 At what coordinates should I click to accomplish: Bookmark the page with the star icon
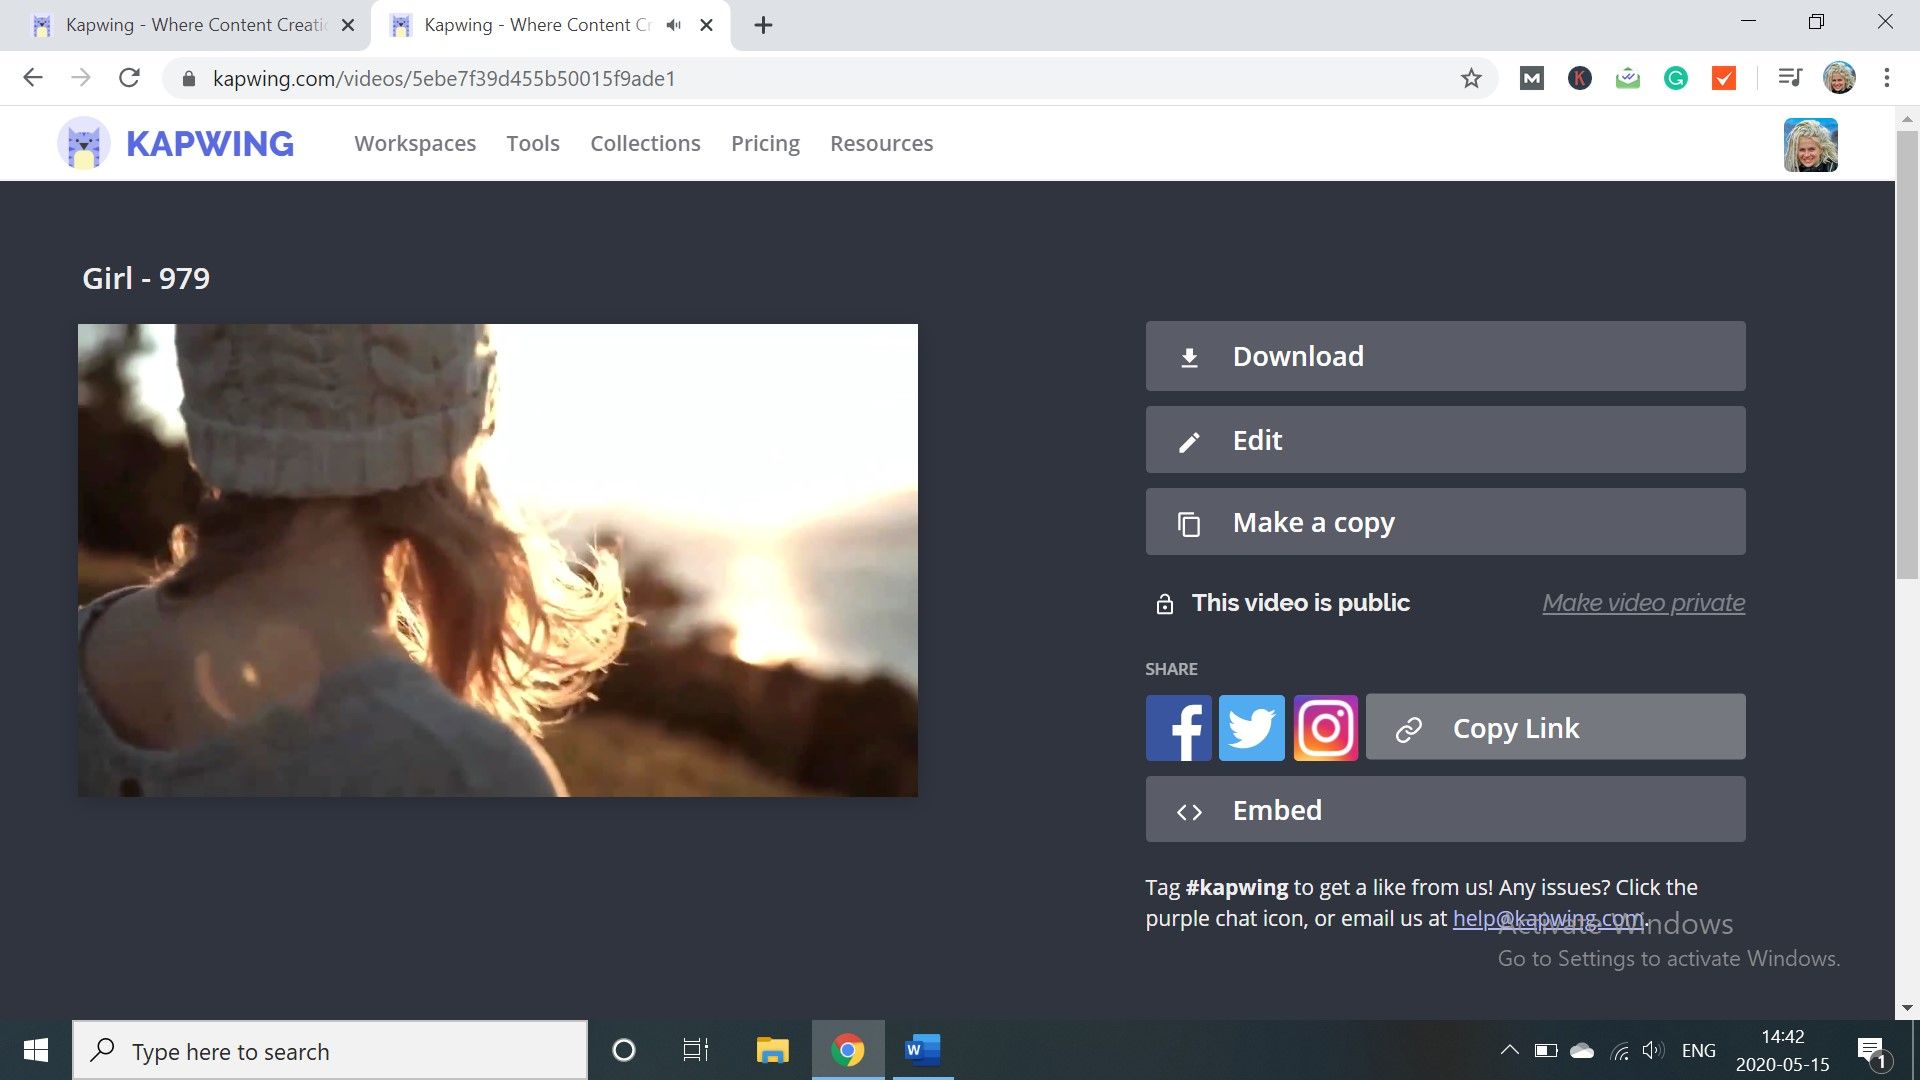click(1469, 77)
